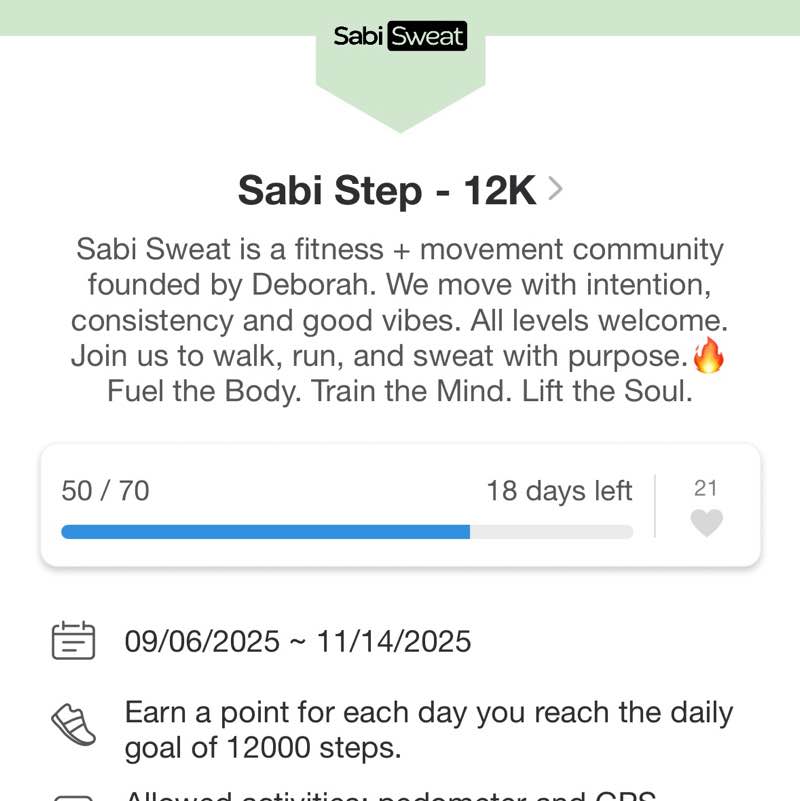Select the 09/06/2025 ~ 11/14/2025 date range
The image size is (800, 801).
(297, 641)
